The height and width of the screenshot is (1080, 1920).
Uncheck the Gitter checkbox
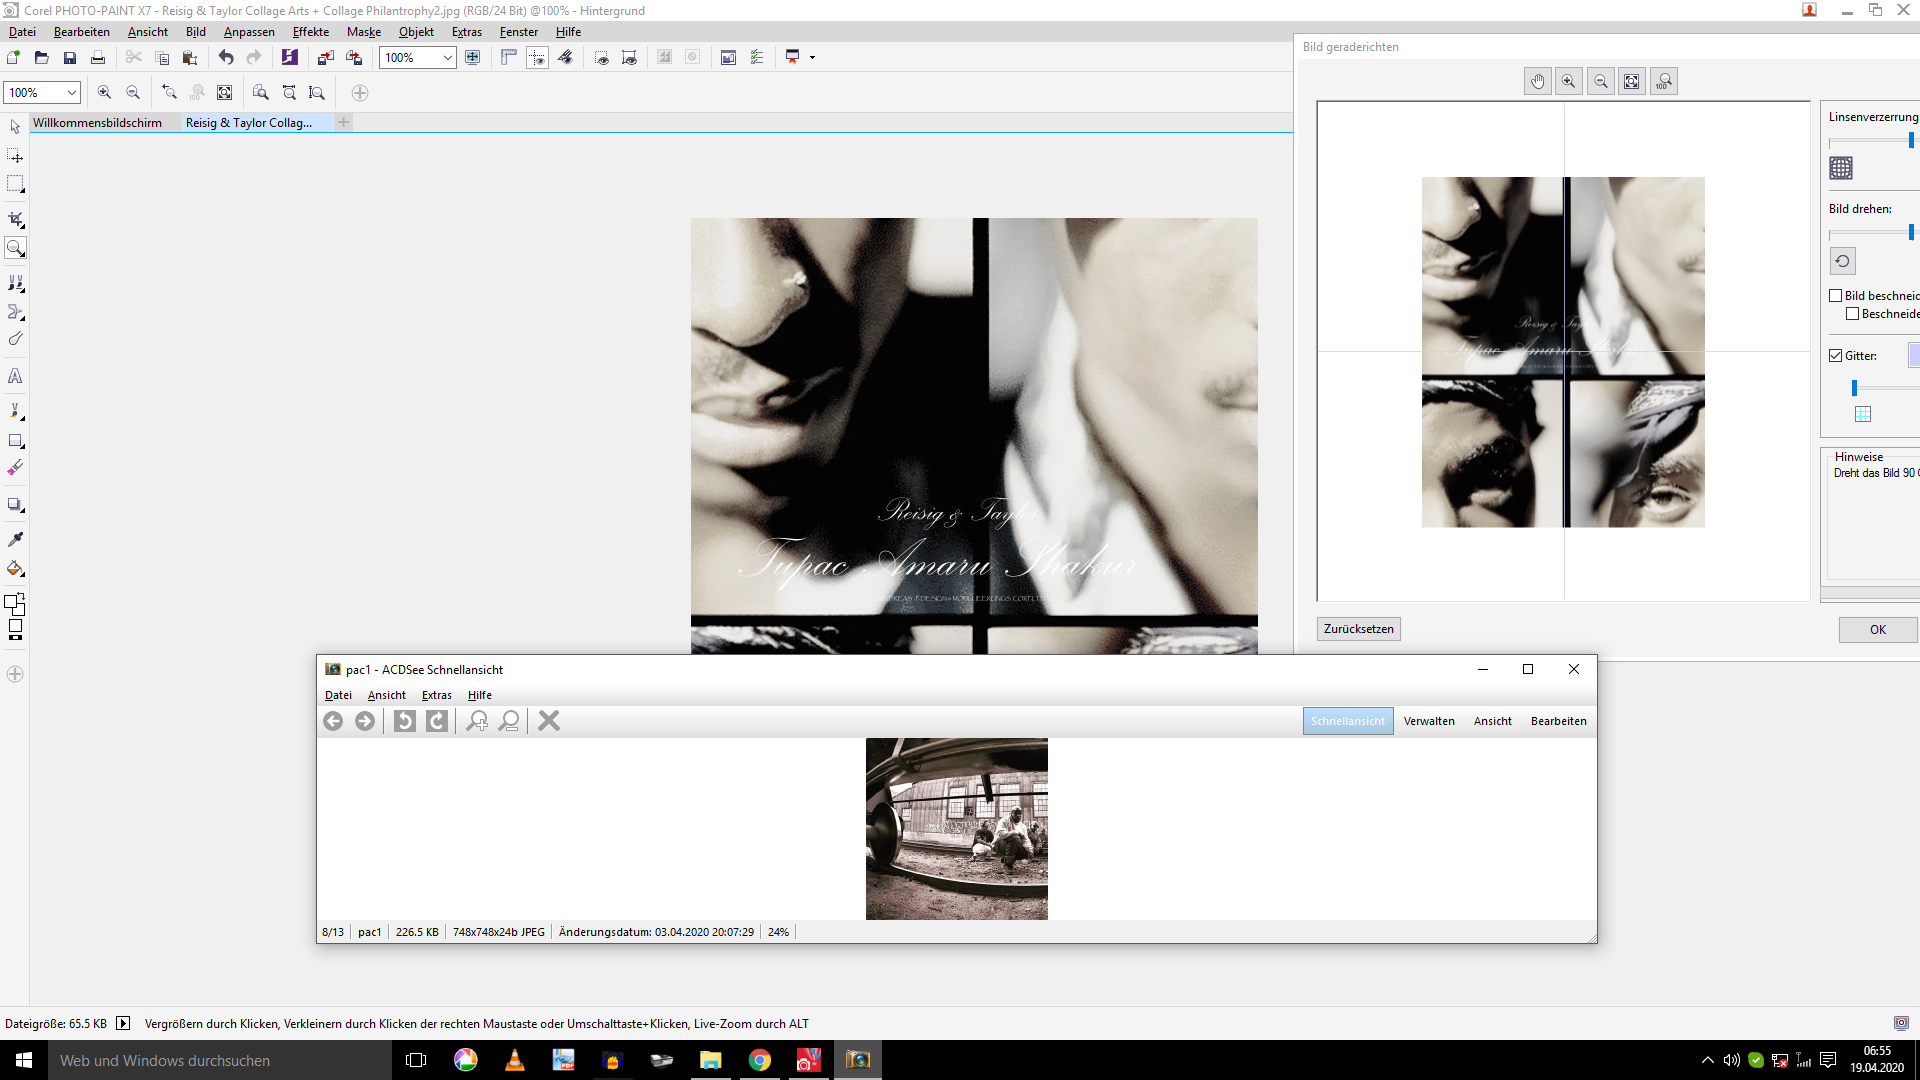pyautogui.click(x=1836, y=356)
